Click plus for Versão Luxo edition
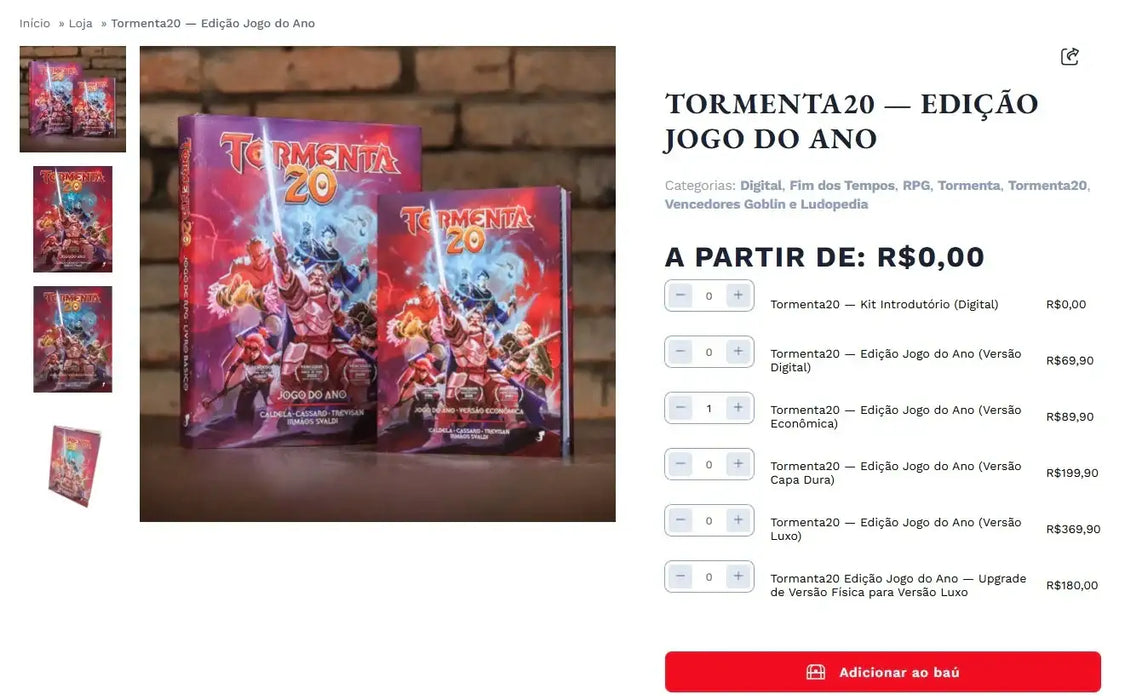This screenshot has width=1148, height=700. click(738, 520)
